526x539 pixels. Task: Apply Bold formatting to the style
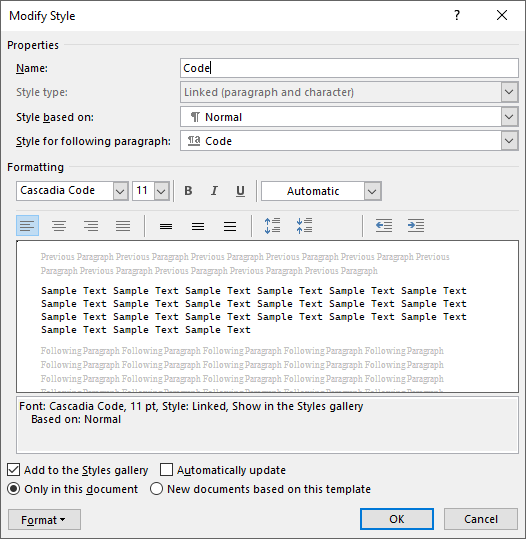pyautogui.click(x=188, y=191)
